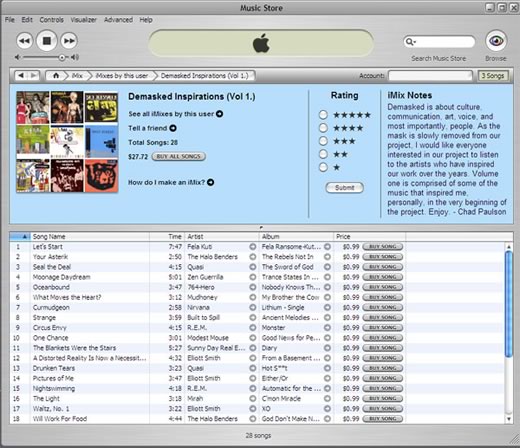
Task: Click the Price column header
Action: [370, 237]
